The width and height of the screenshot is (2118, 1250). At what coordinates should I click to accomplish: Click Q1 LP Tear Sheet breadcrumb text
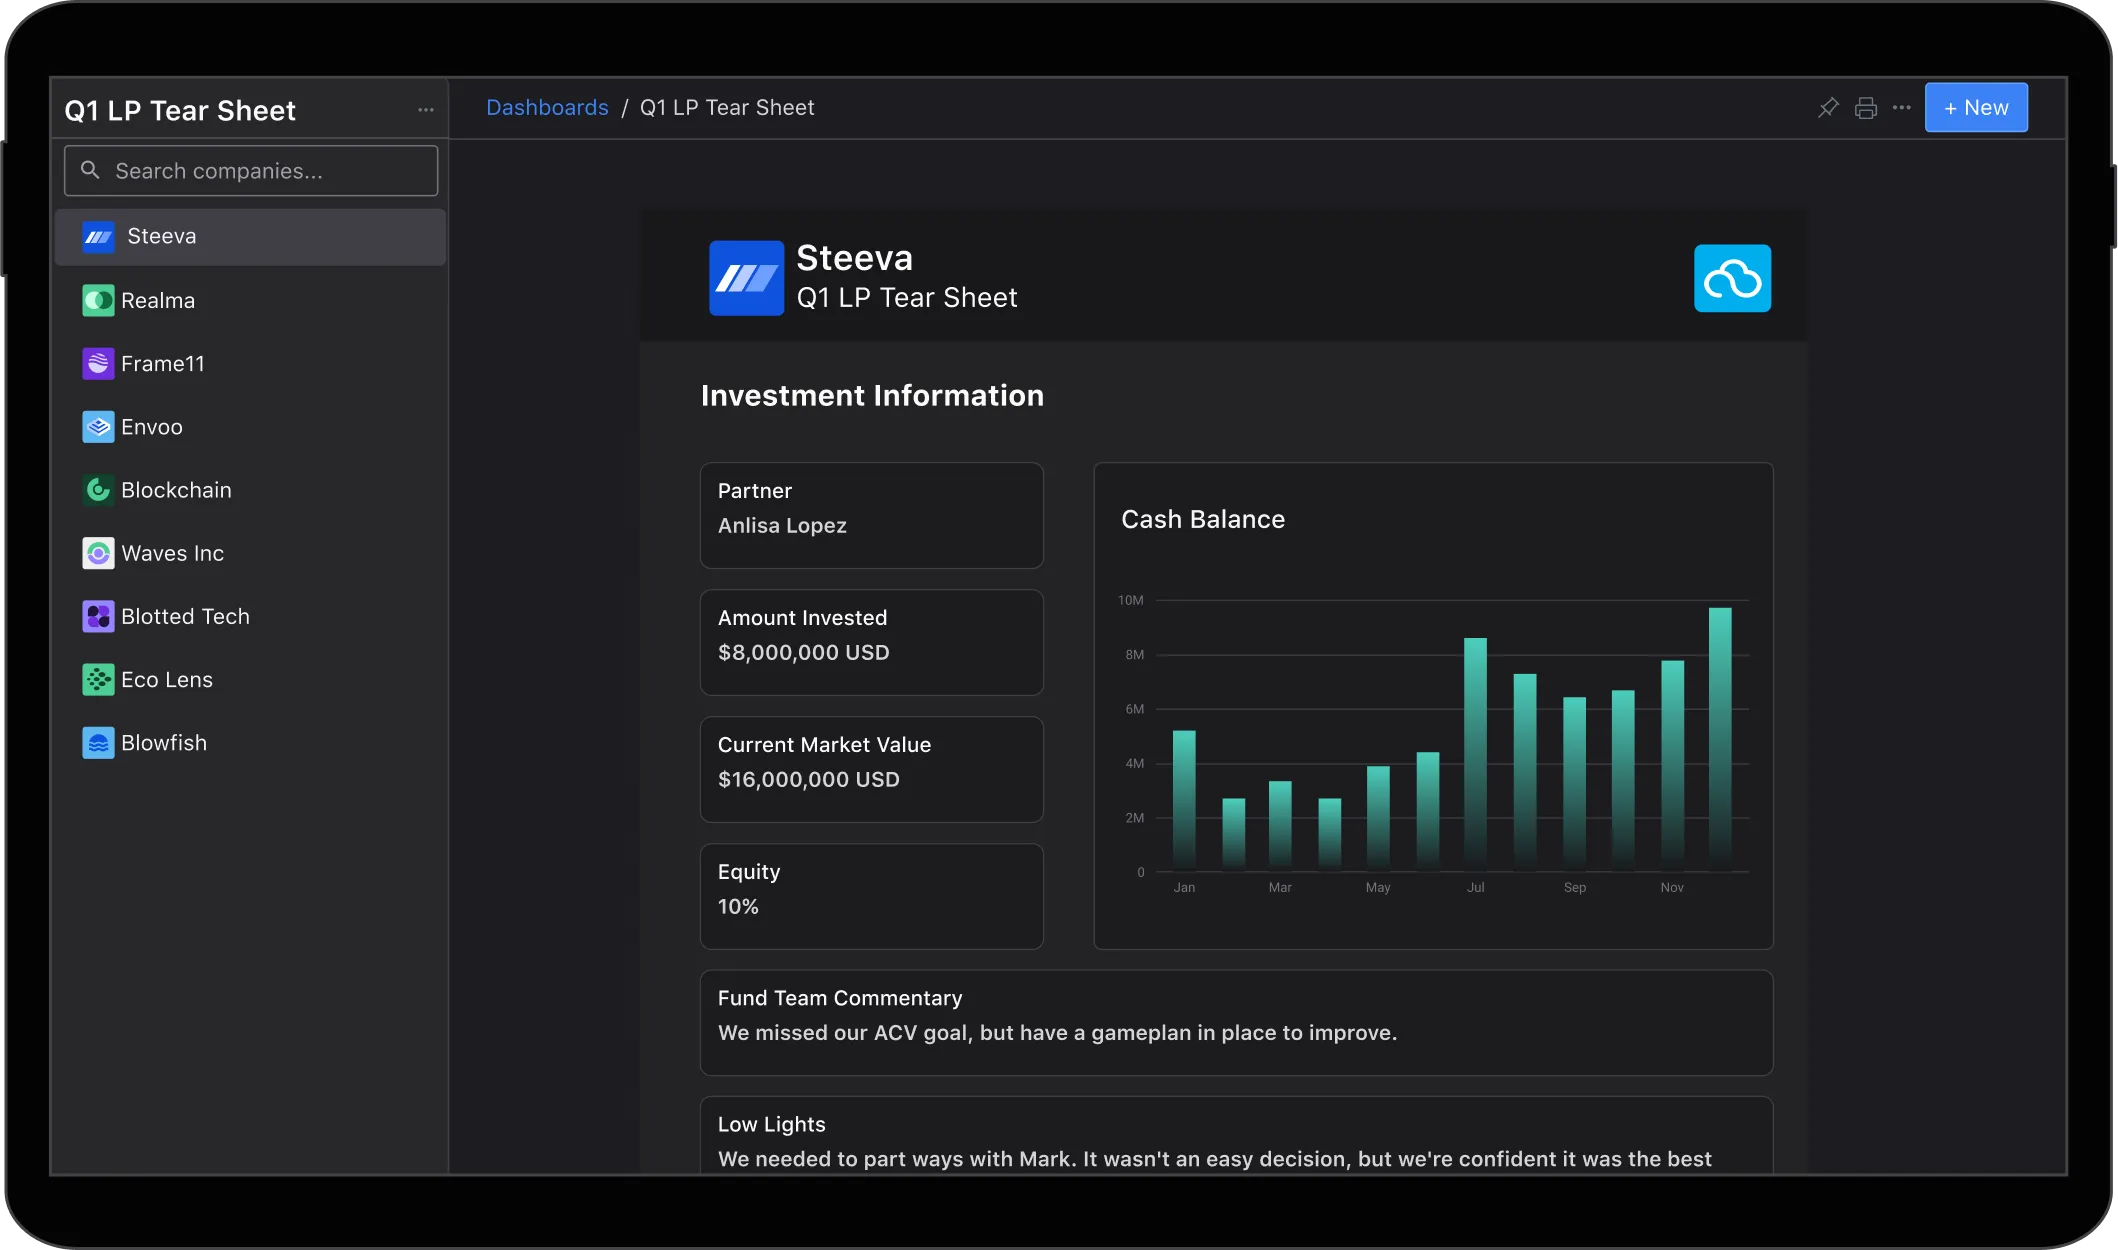coord(727,107)
